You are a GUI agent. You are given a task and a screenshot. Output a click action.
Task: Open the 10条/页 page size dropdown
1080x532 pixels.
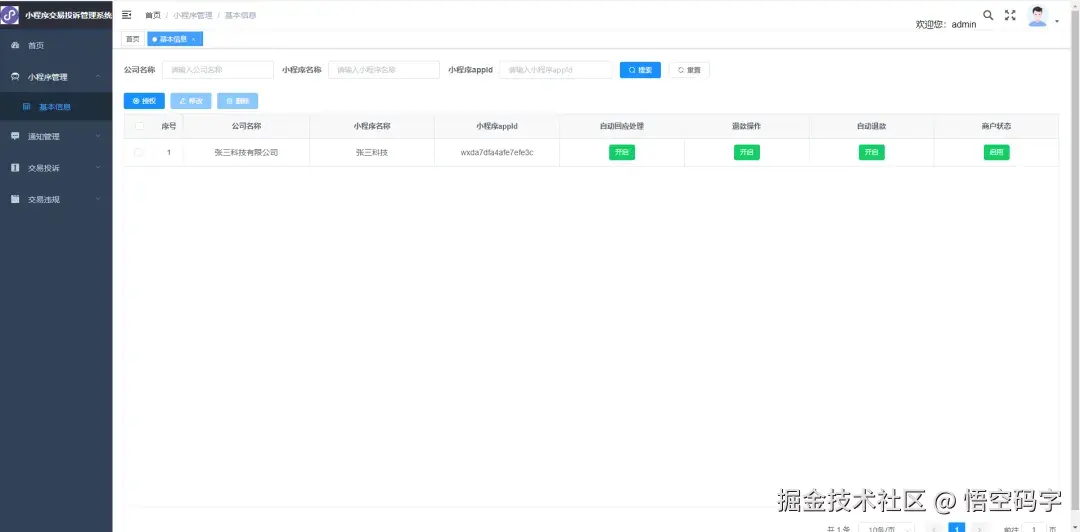(887, 528)
